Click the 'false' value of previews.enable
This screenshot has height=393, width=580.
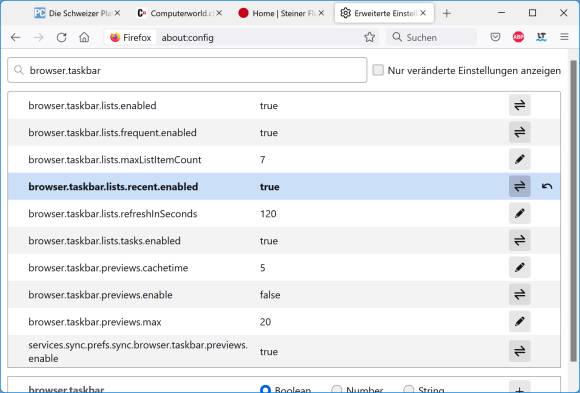pos(270,295)
